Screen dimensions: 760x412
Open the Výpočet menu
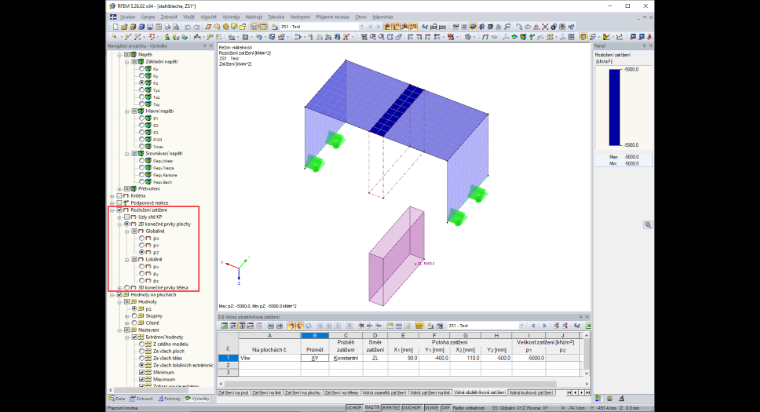coord(208,17)
